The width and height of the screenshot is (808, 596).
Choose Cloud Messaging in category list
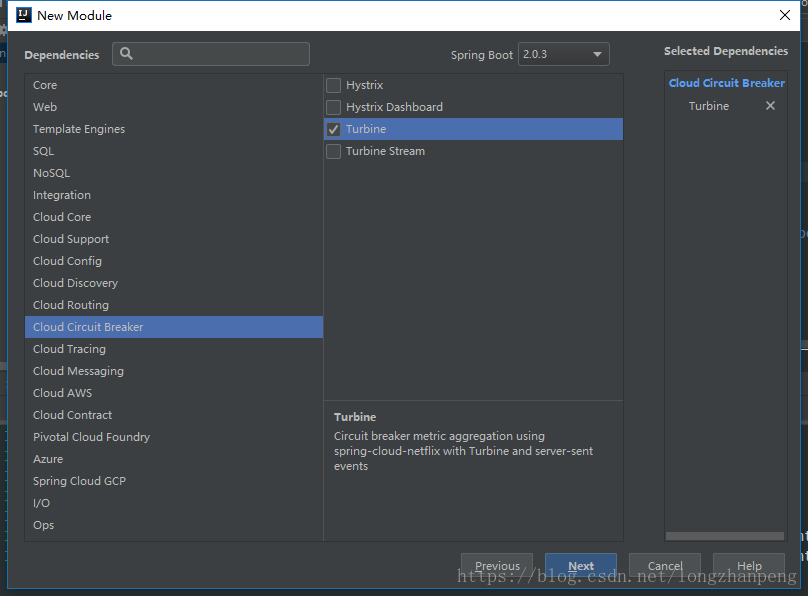tap(174, 371)
